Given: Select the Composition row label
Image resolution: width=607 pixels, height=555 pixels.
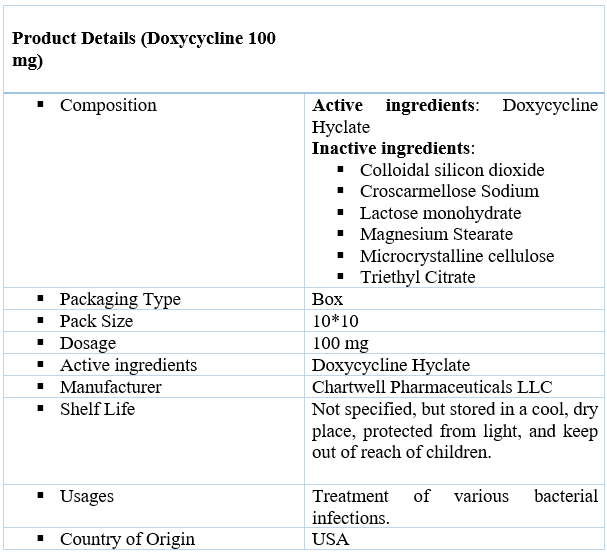Looking at the screenshot, I should tap(108, 106).
